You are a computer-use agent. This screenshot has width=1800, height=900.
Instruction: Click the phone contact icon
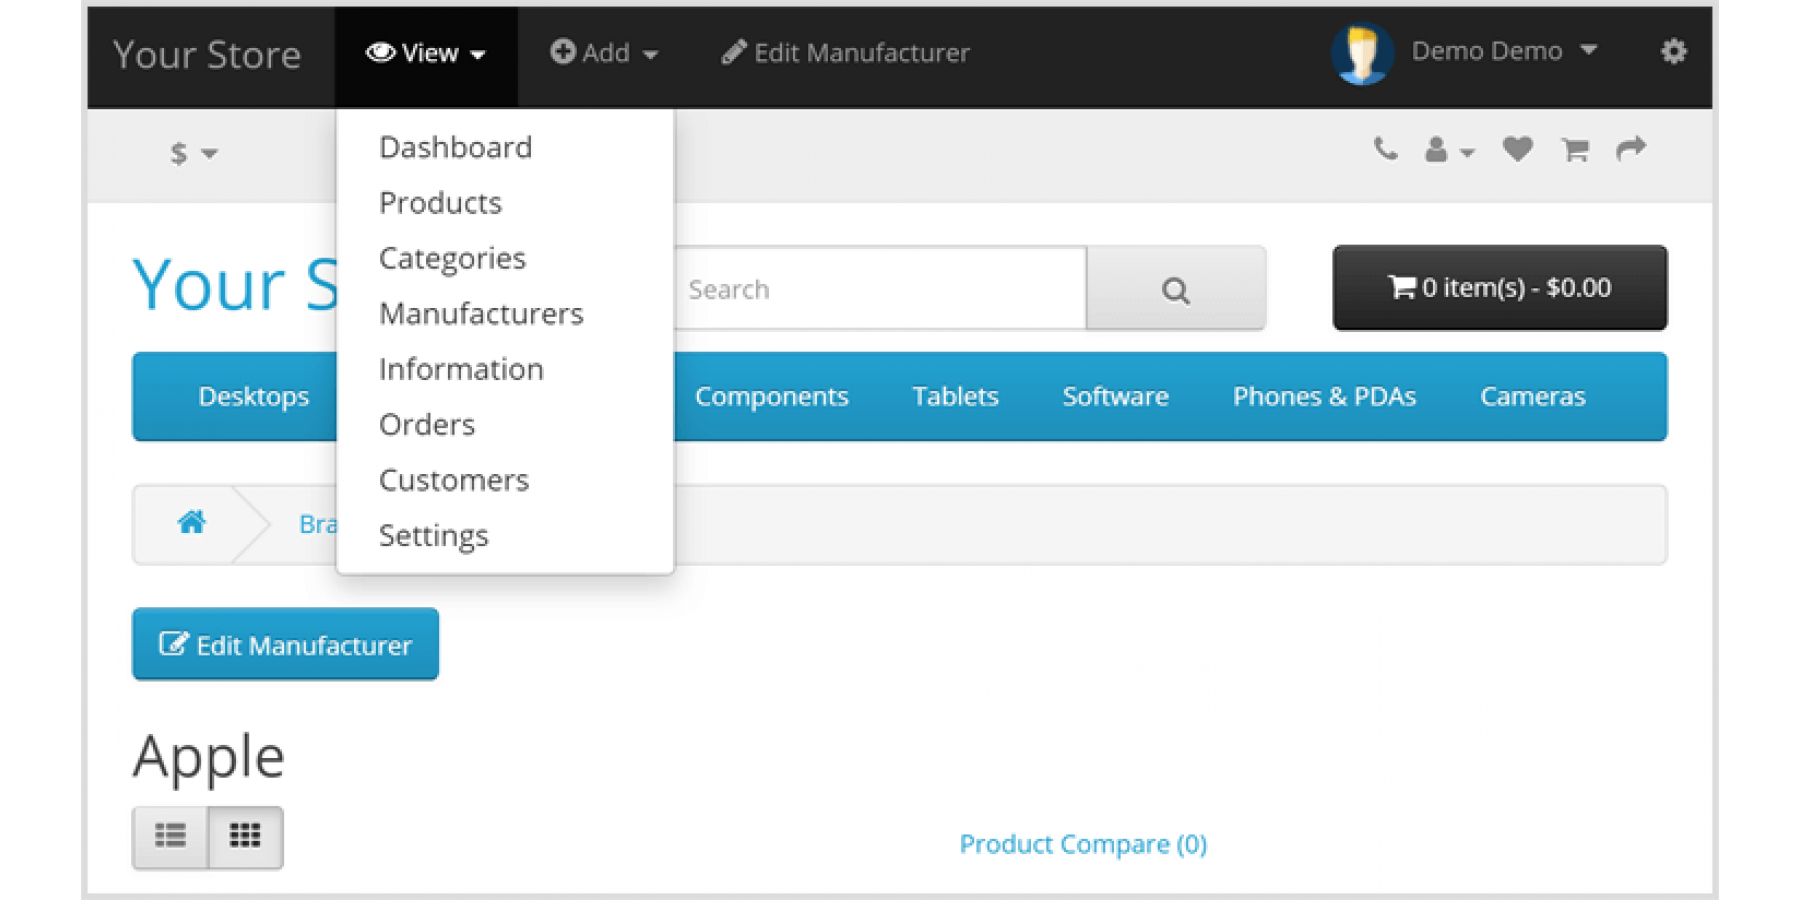pos(1385,149)
